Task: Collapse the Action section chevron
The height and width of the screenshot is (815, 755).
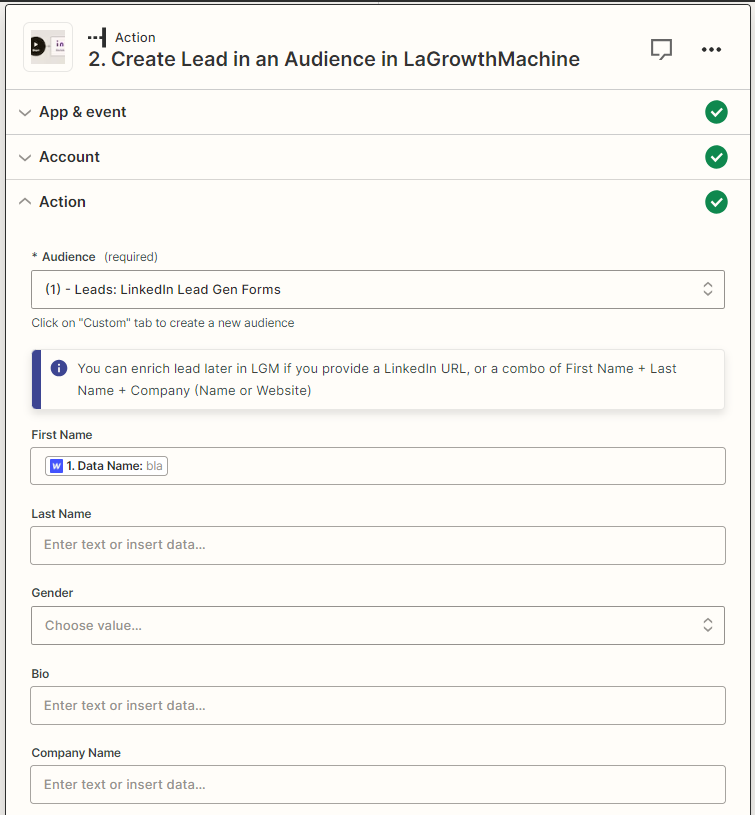Action: (25, 202)
